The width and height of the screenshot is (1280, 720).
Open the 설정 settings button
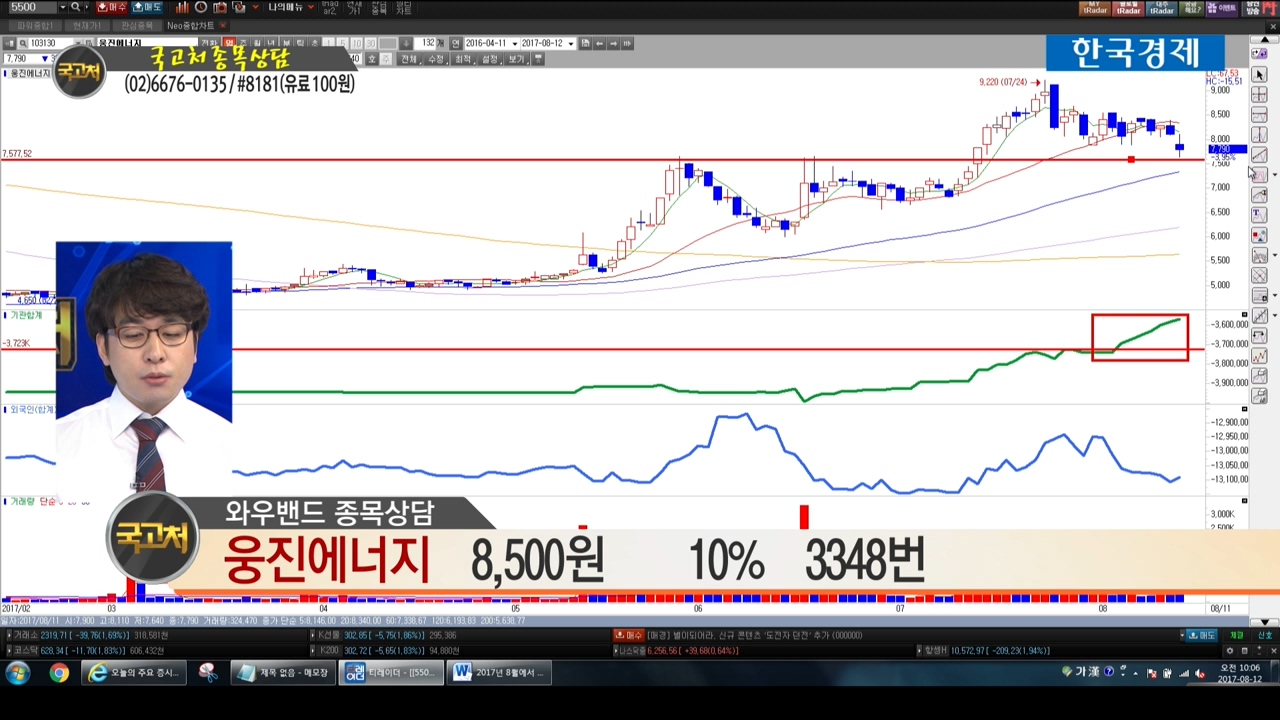pyautogui.click(x=490, y=59)
